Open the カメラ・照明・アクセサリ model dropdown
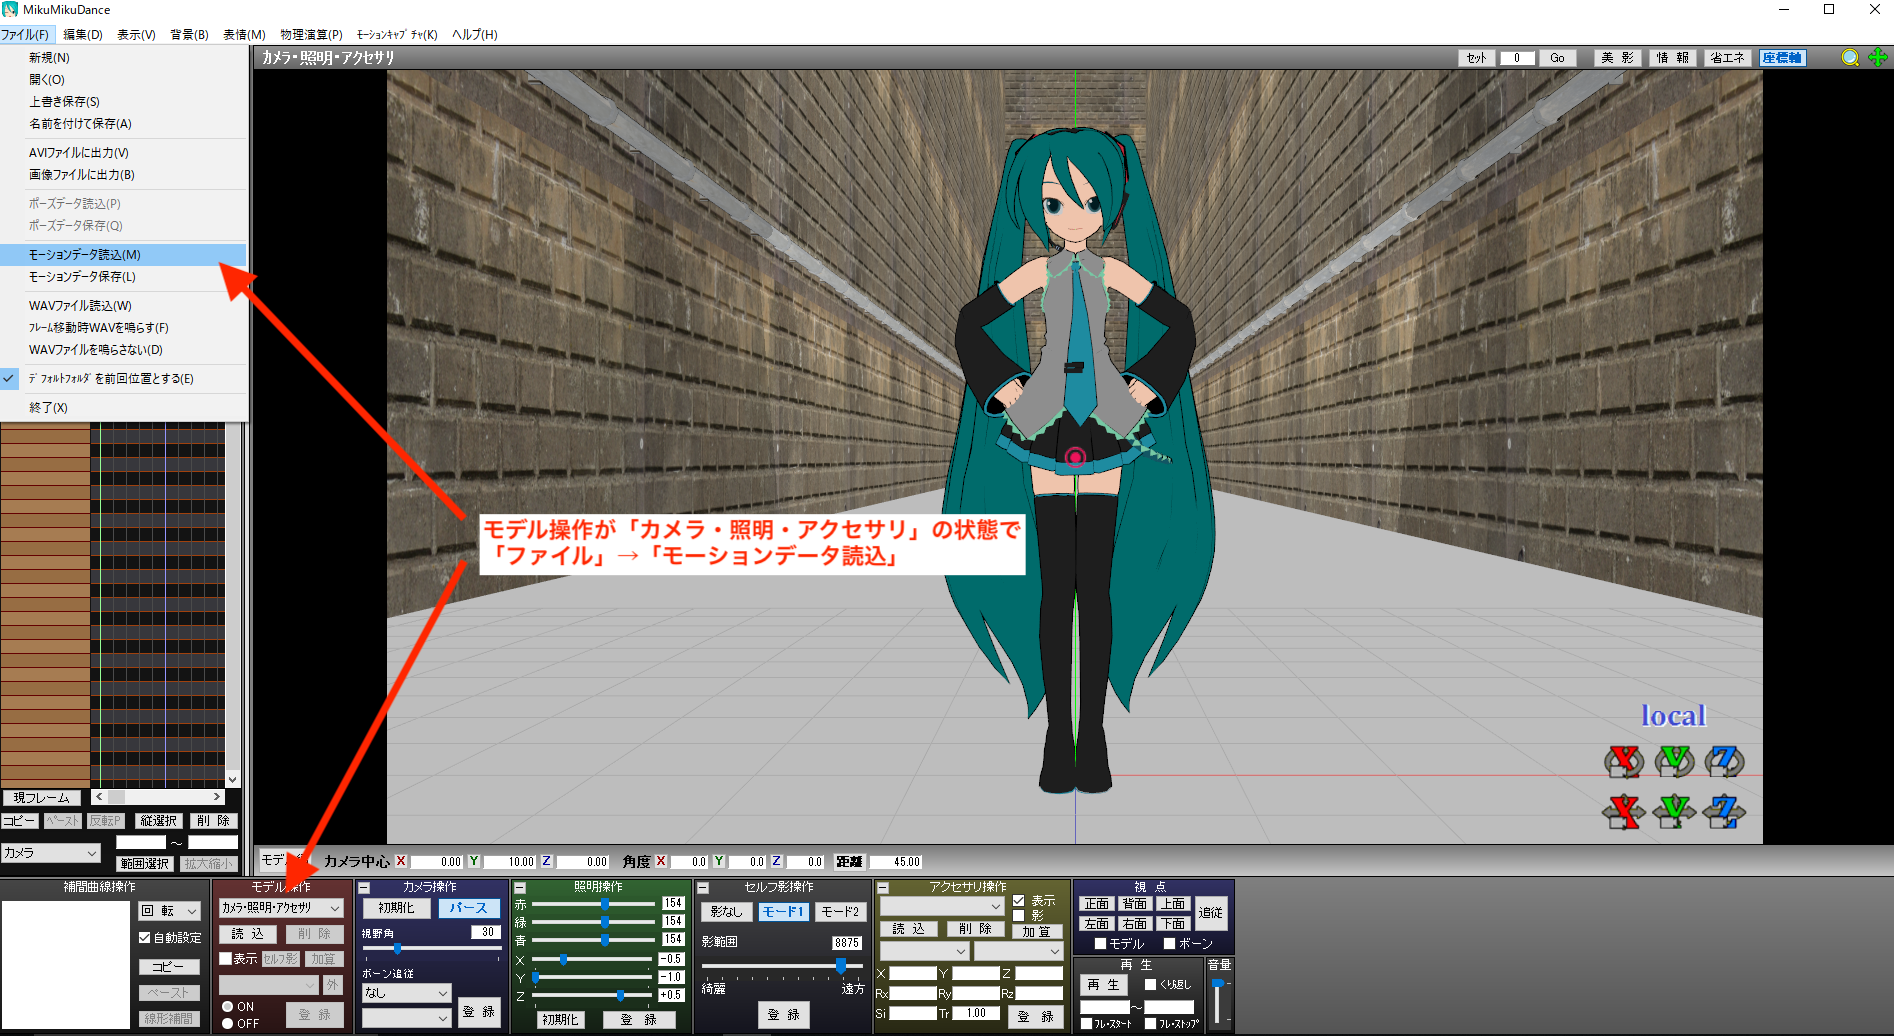Screen dimensions: 1894x1036 tap(281, 908)
